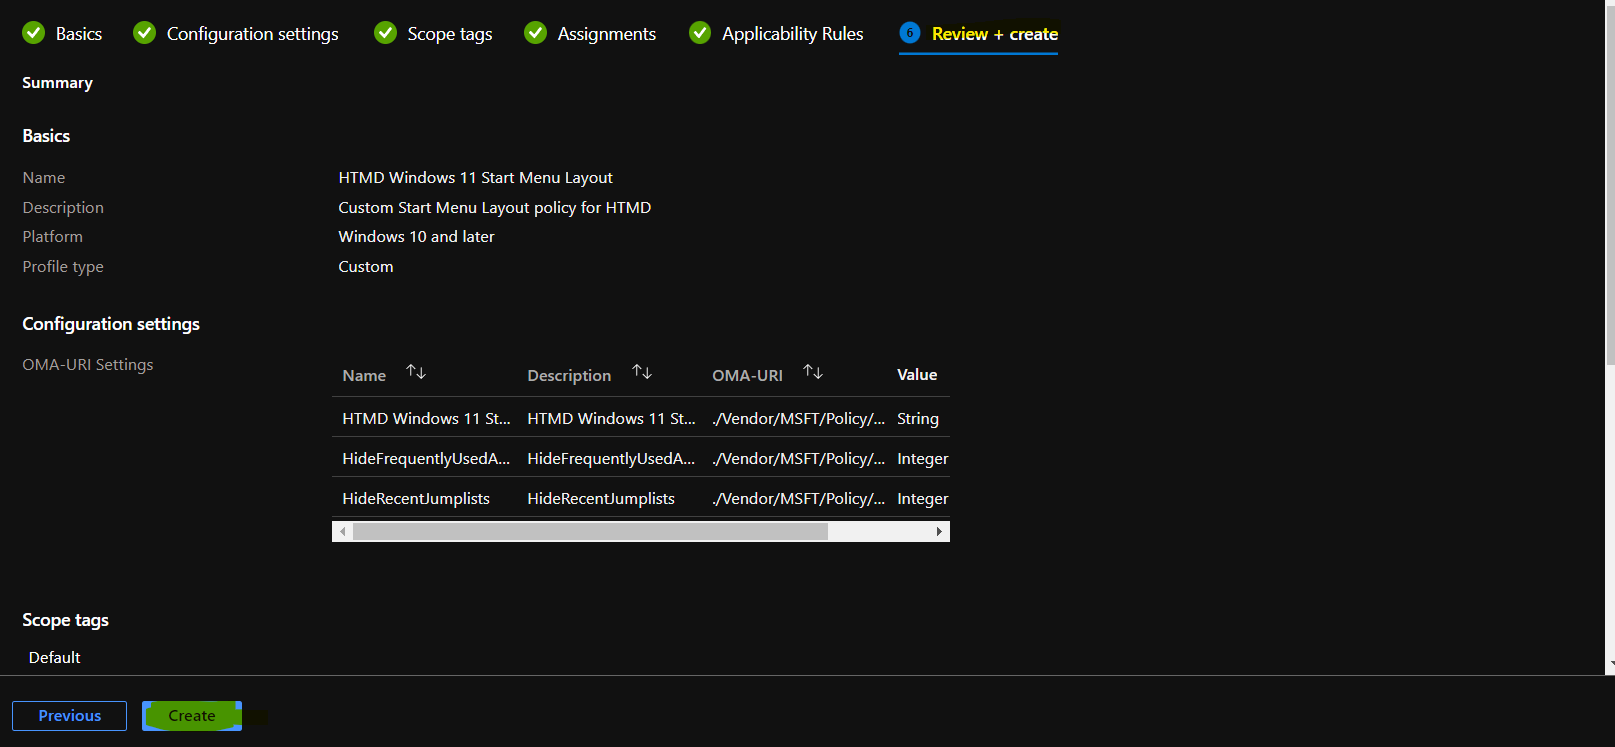Viewport: 1615px width, 747px height.
Task: Open the Configuration settings tab
Action: point(252,34)
